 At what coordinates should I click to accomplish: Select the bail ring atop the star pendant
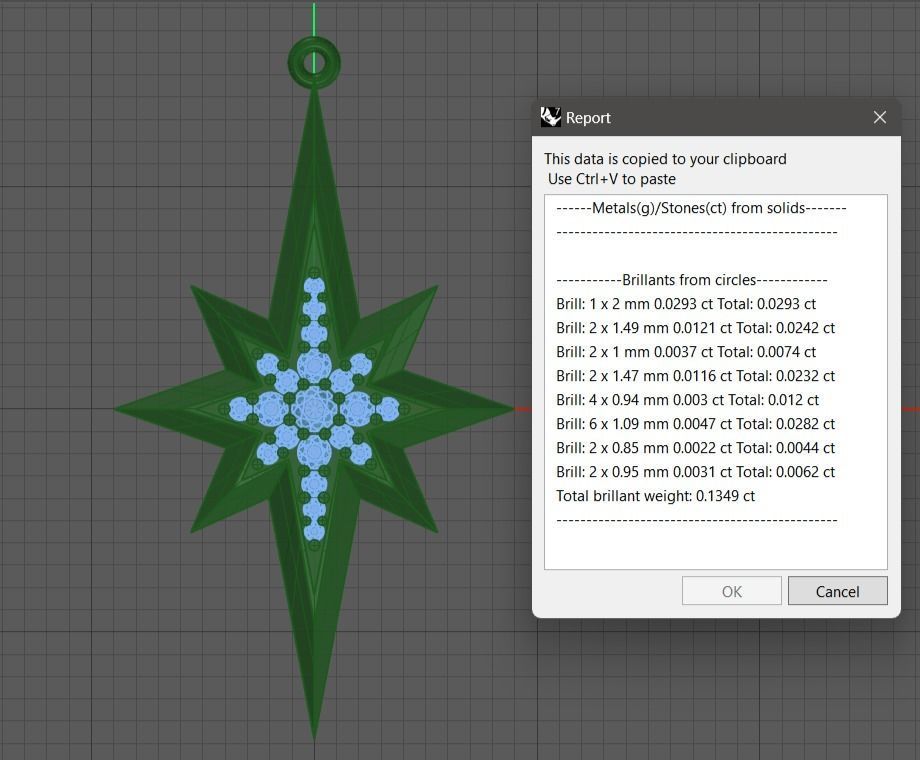coord(314,63)
